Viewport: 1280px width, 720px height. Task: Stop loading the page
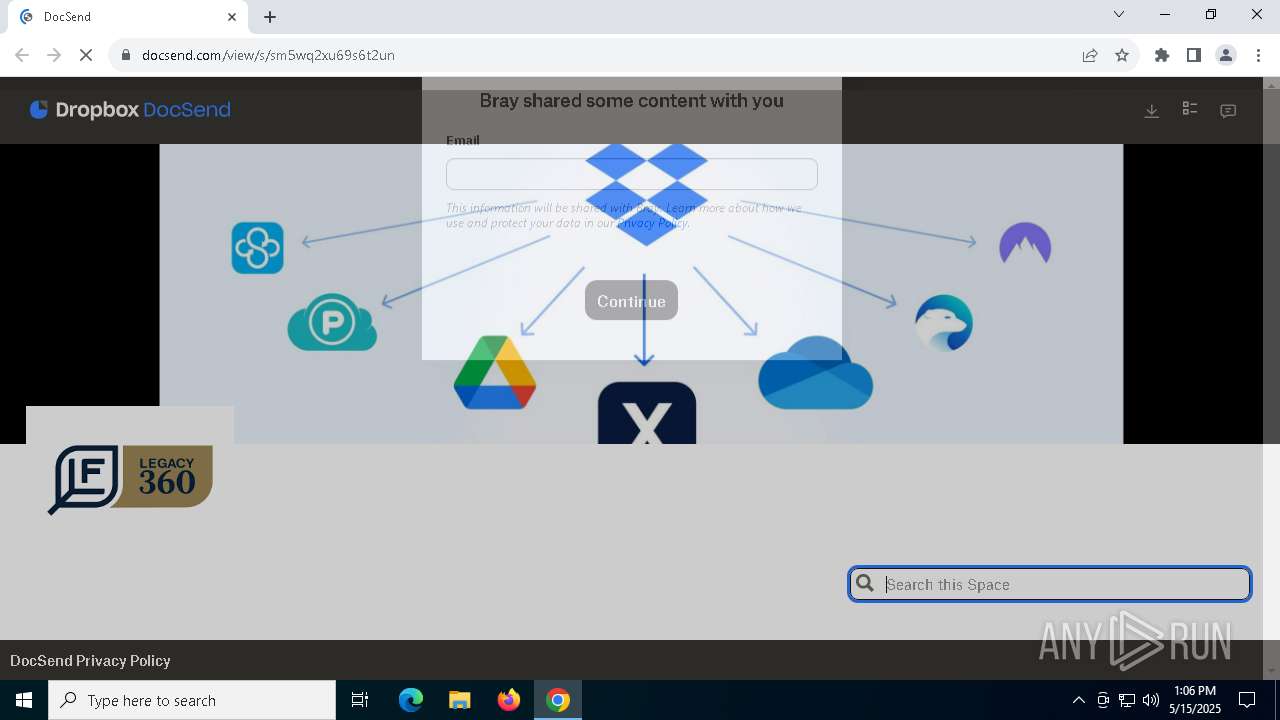click(x=86, y=55)
